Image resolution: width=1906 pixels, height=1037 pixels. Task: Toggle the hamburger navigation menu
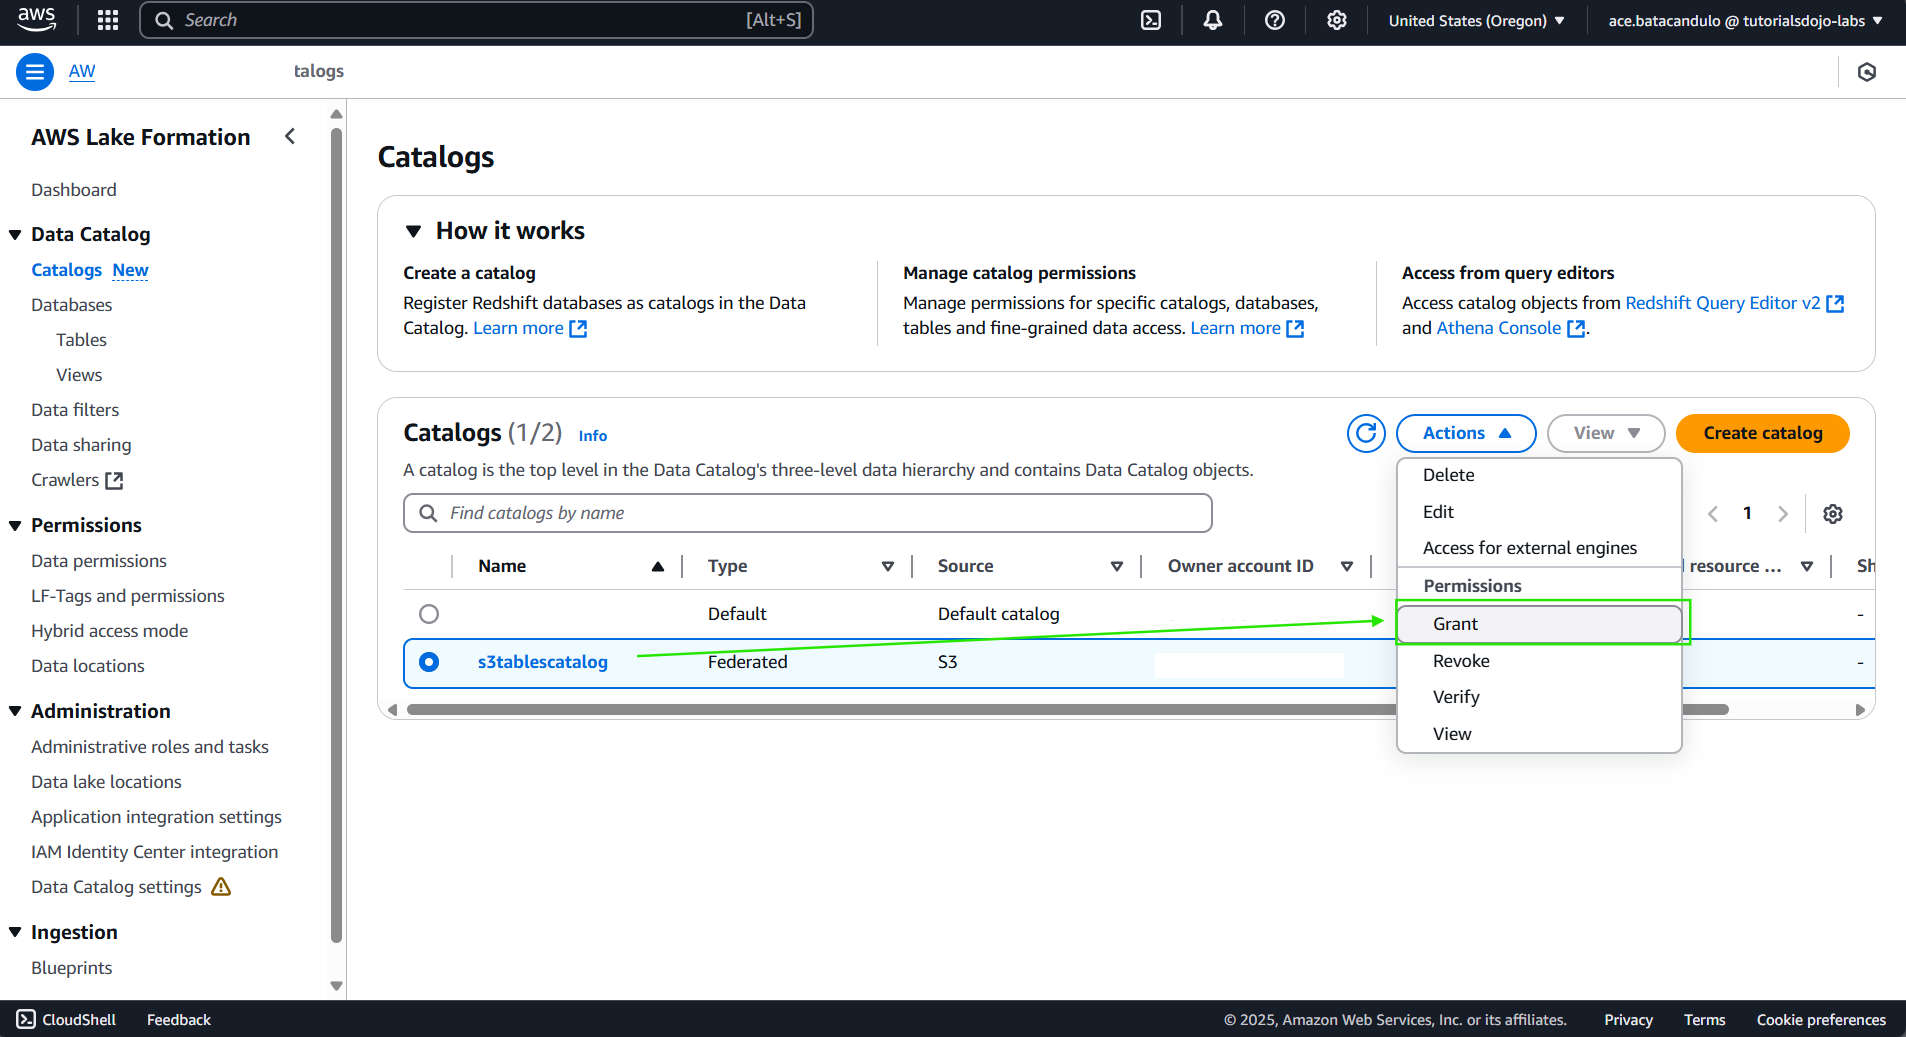pos(35,72)
